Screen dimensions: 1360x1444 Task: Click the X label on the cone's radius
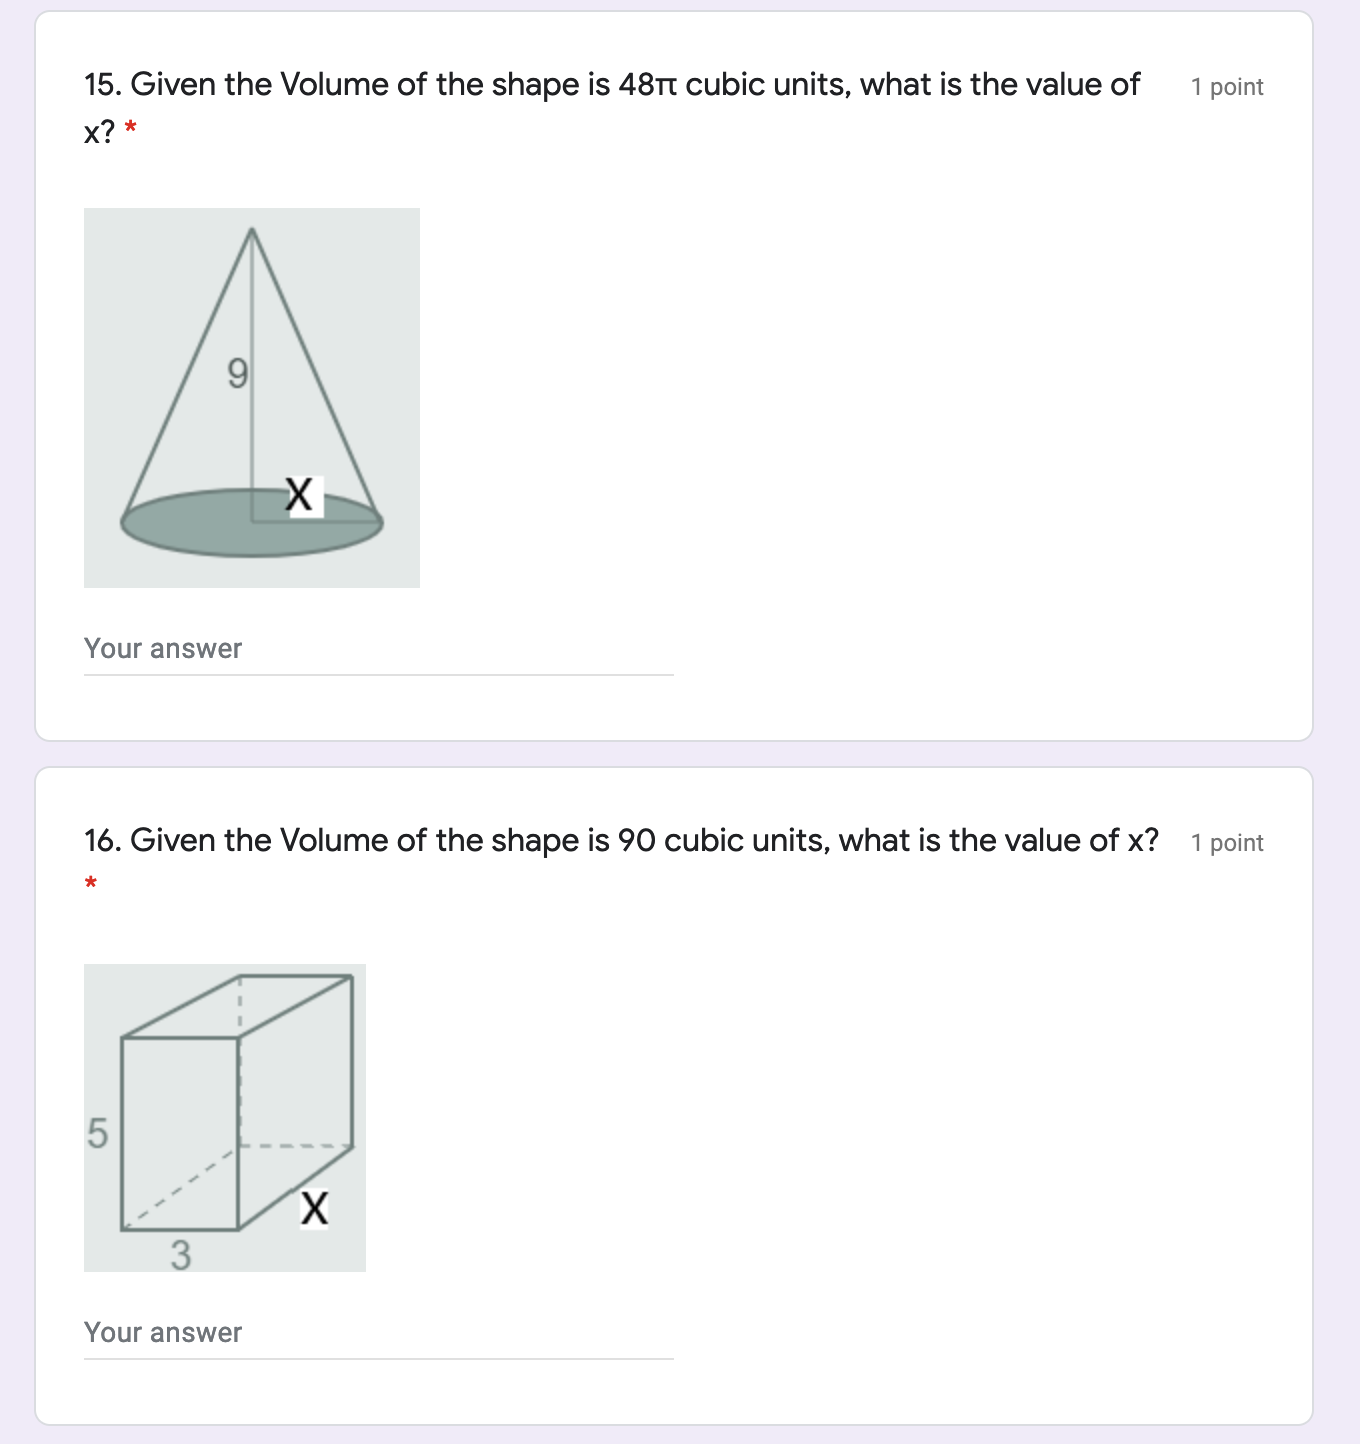[x=299, y=492]
